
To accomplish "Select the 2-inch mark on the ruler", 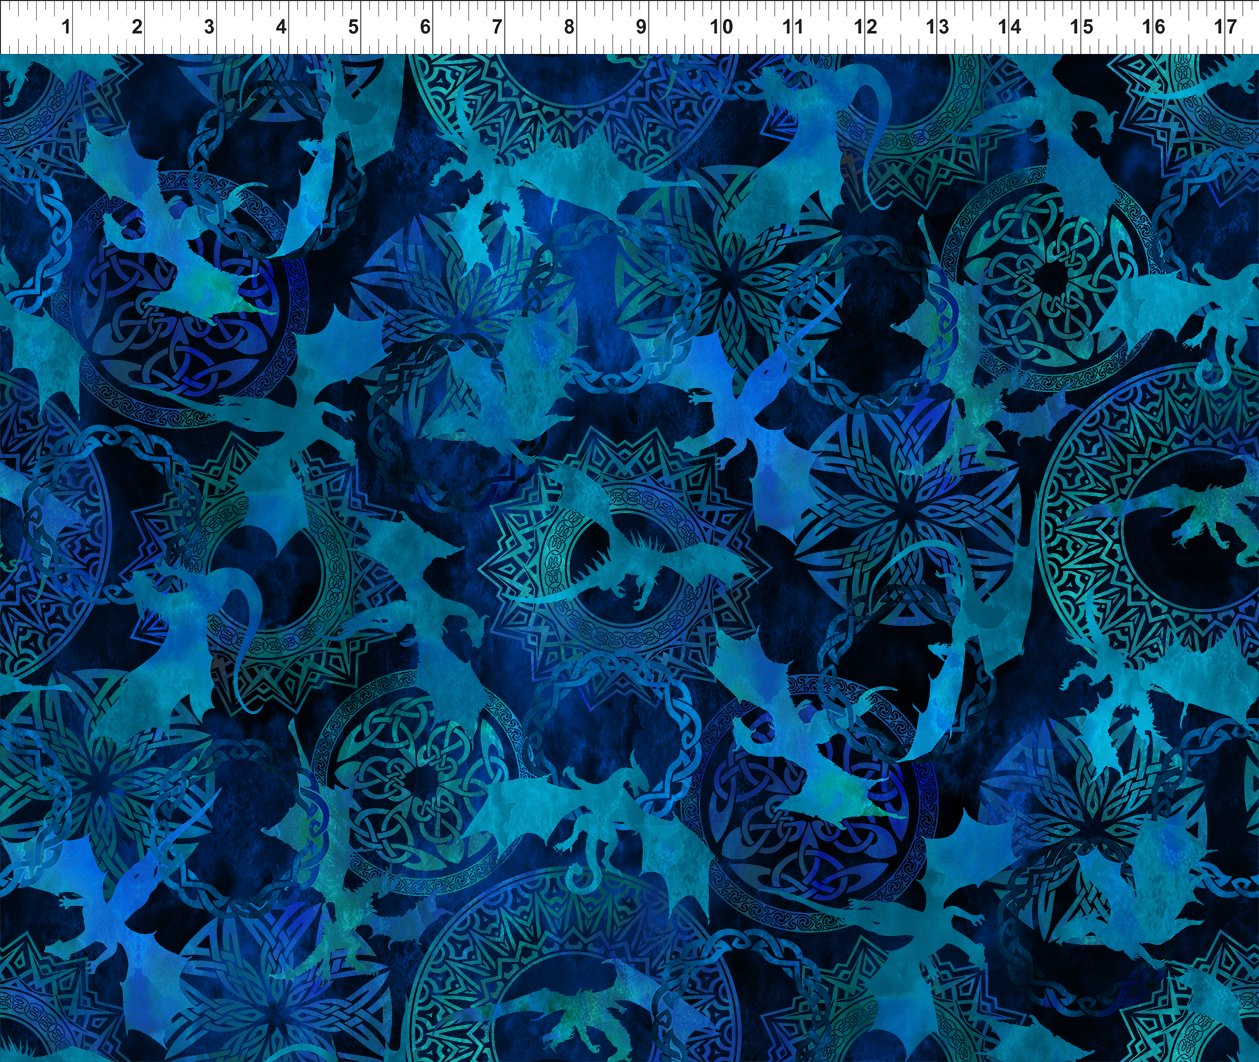I will [137, 27].
